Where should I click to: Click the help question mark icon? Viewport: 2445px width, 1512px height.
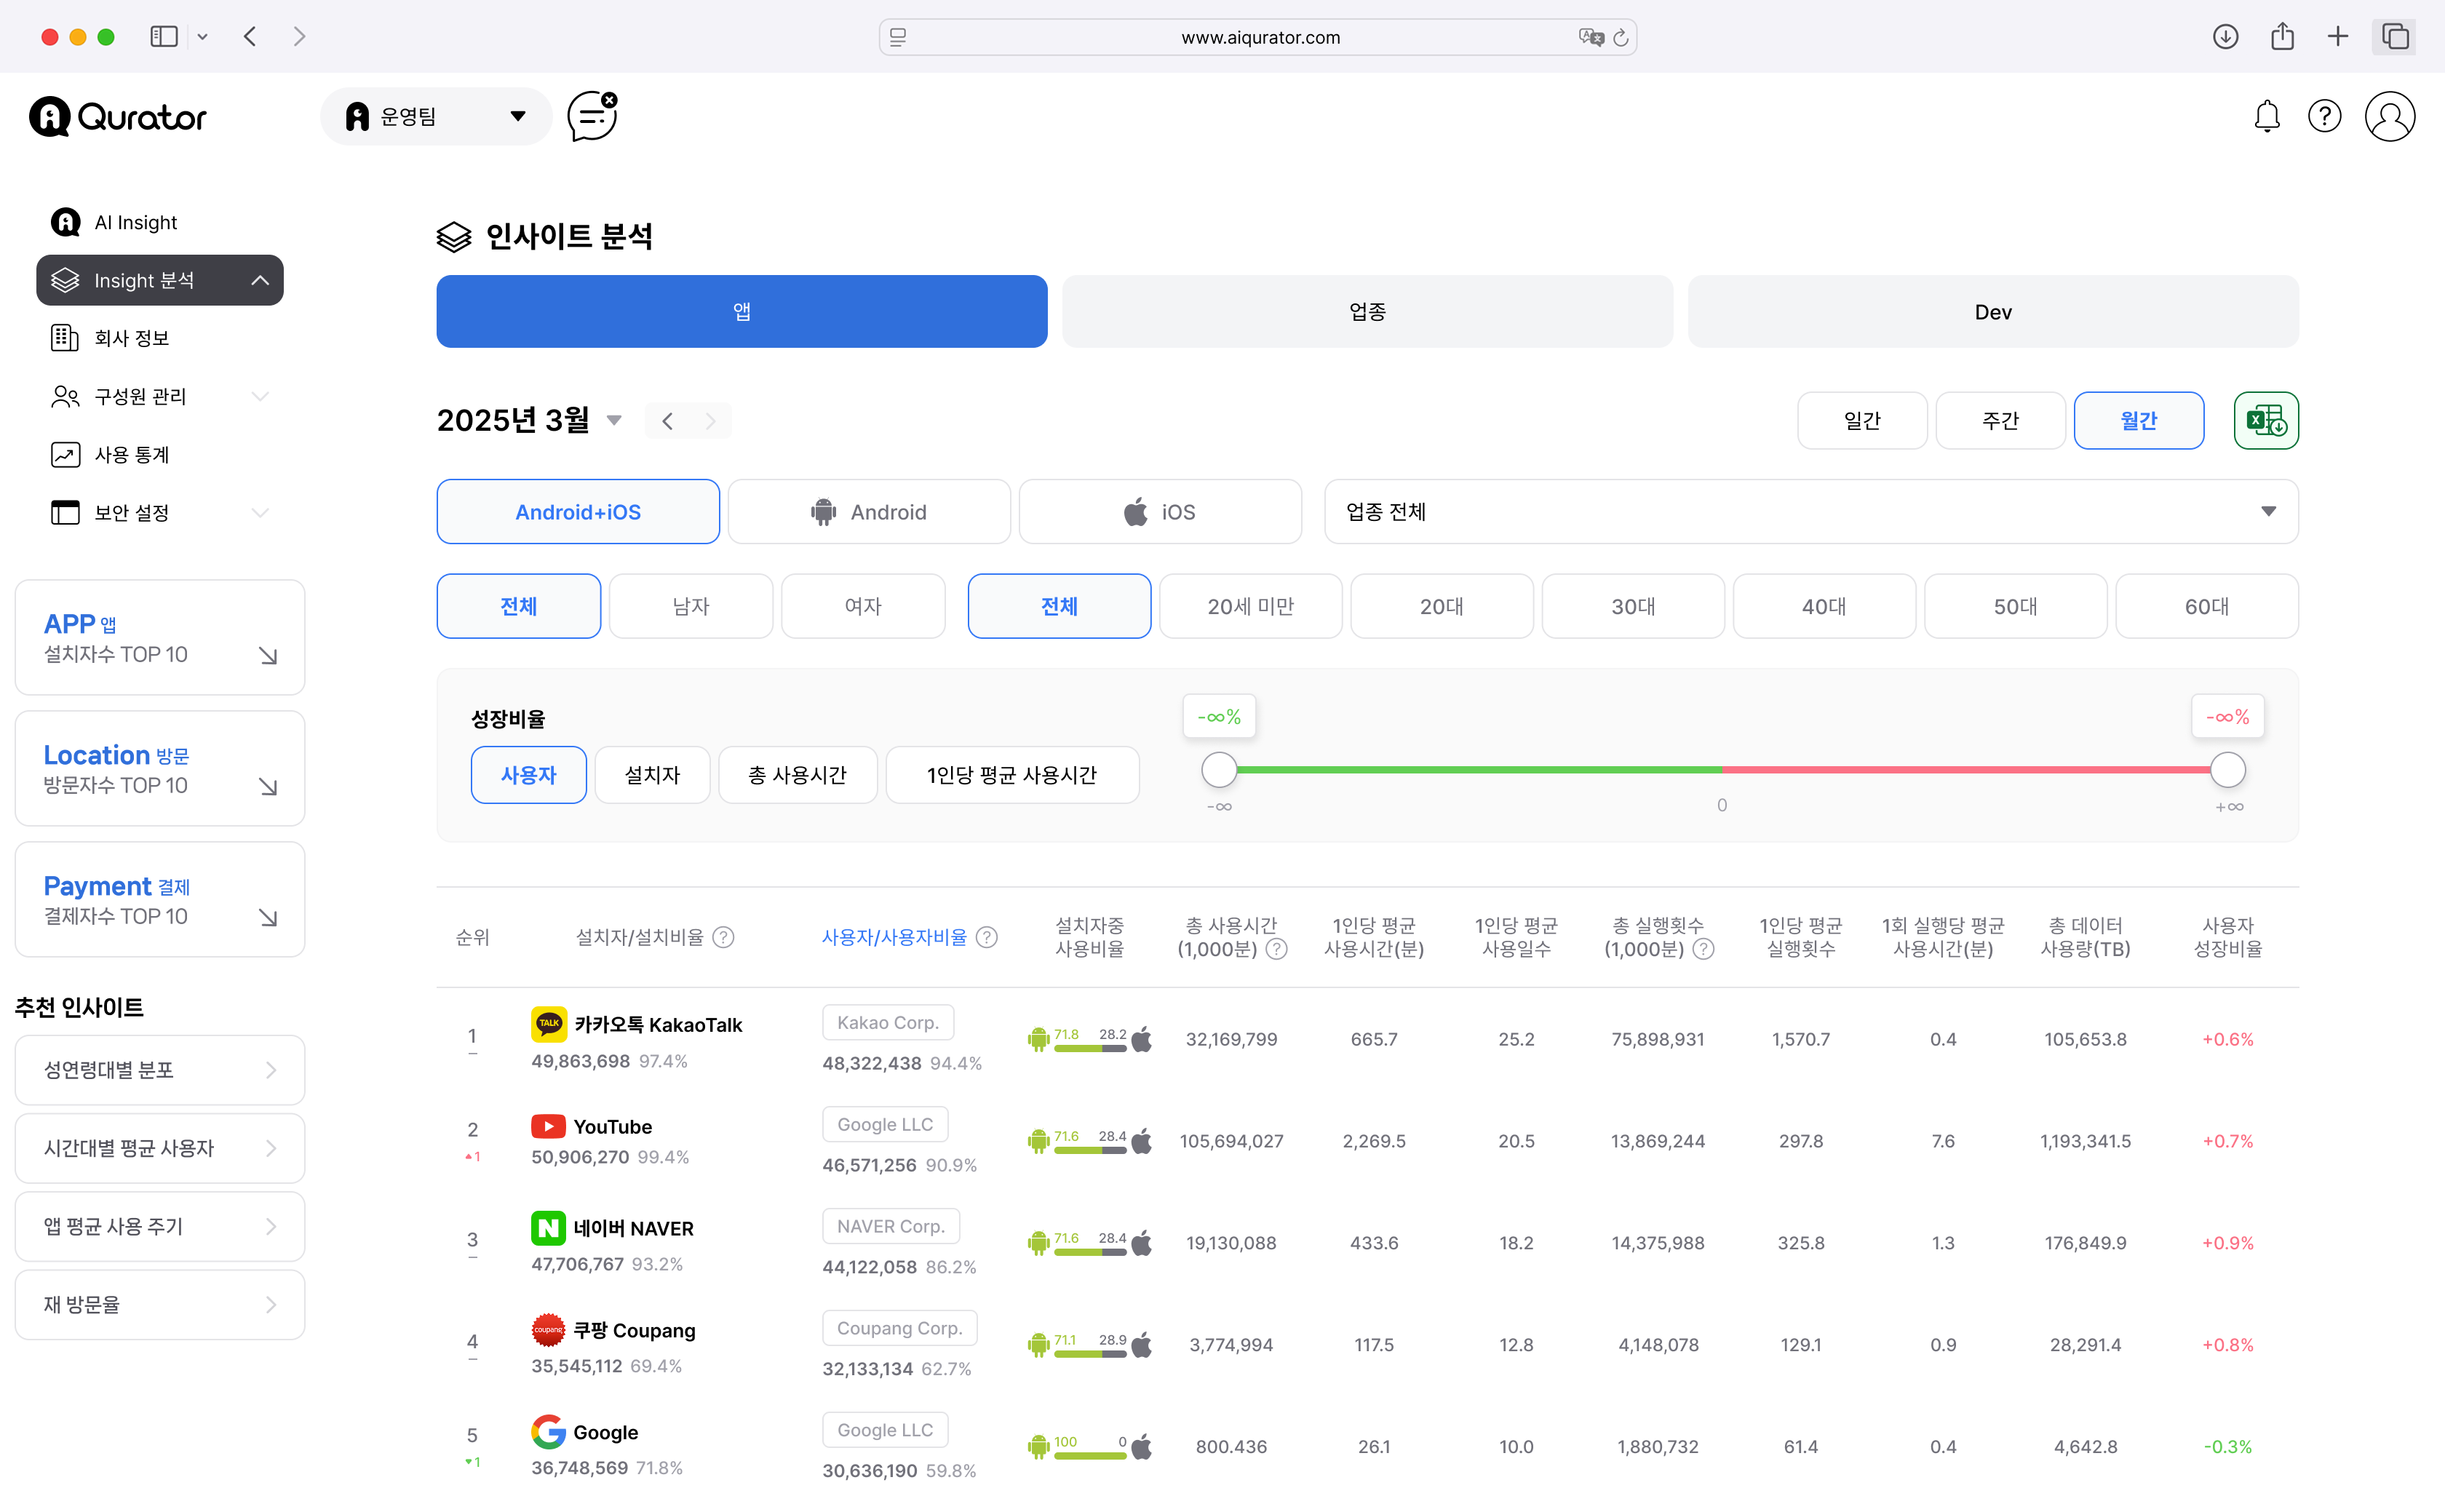point(2324,116)
